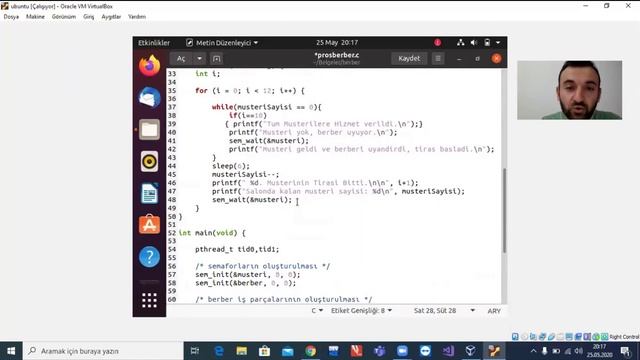Click the presenter webcam thumbnail

point(569,90)
